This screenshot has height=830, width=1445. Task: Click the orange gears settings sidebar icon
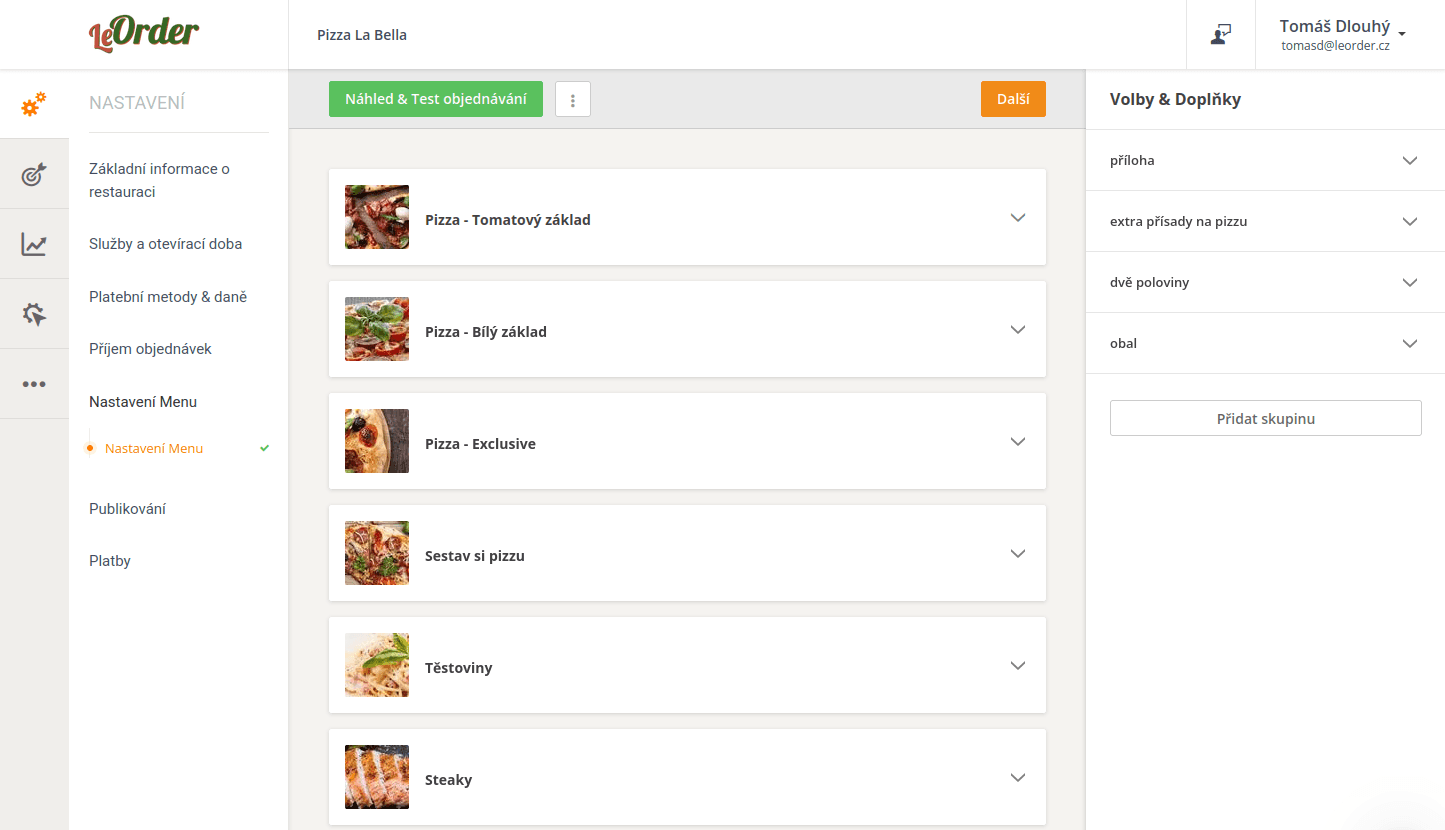pyautogui.click(x=34, y=103)
